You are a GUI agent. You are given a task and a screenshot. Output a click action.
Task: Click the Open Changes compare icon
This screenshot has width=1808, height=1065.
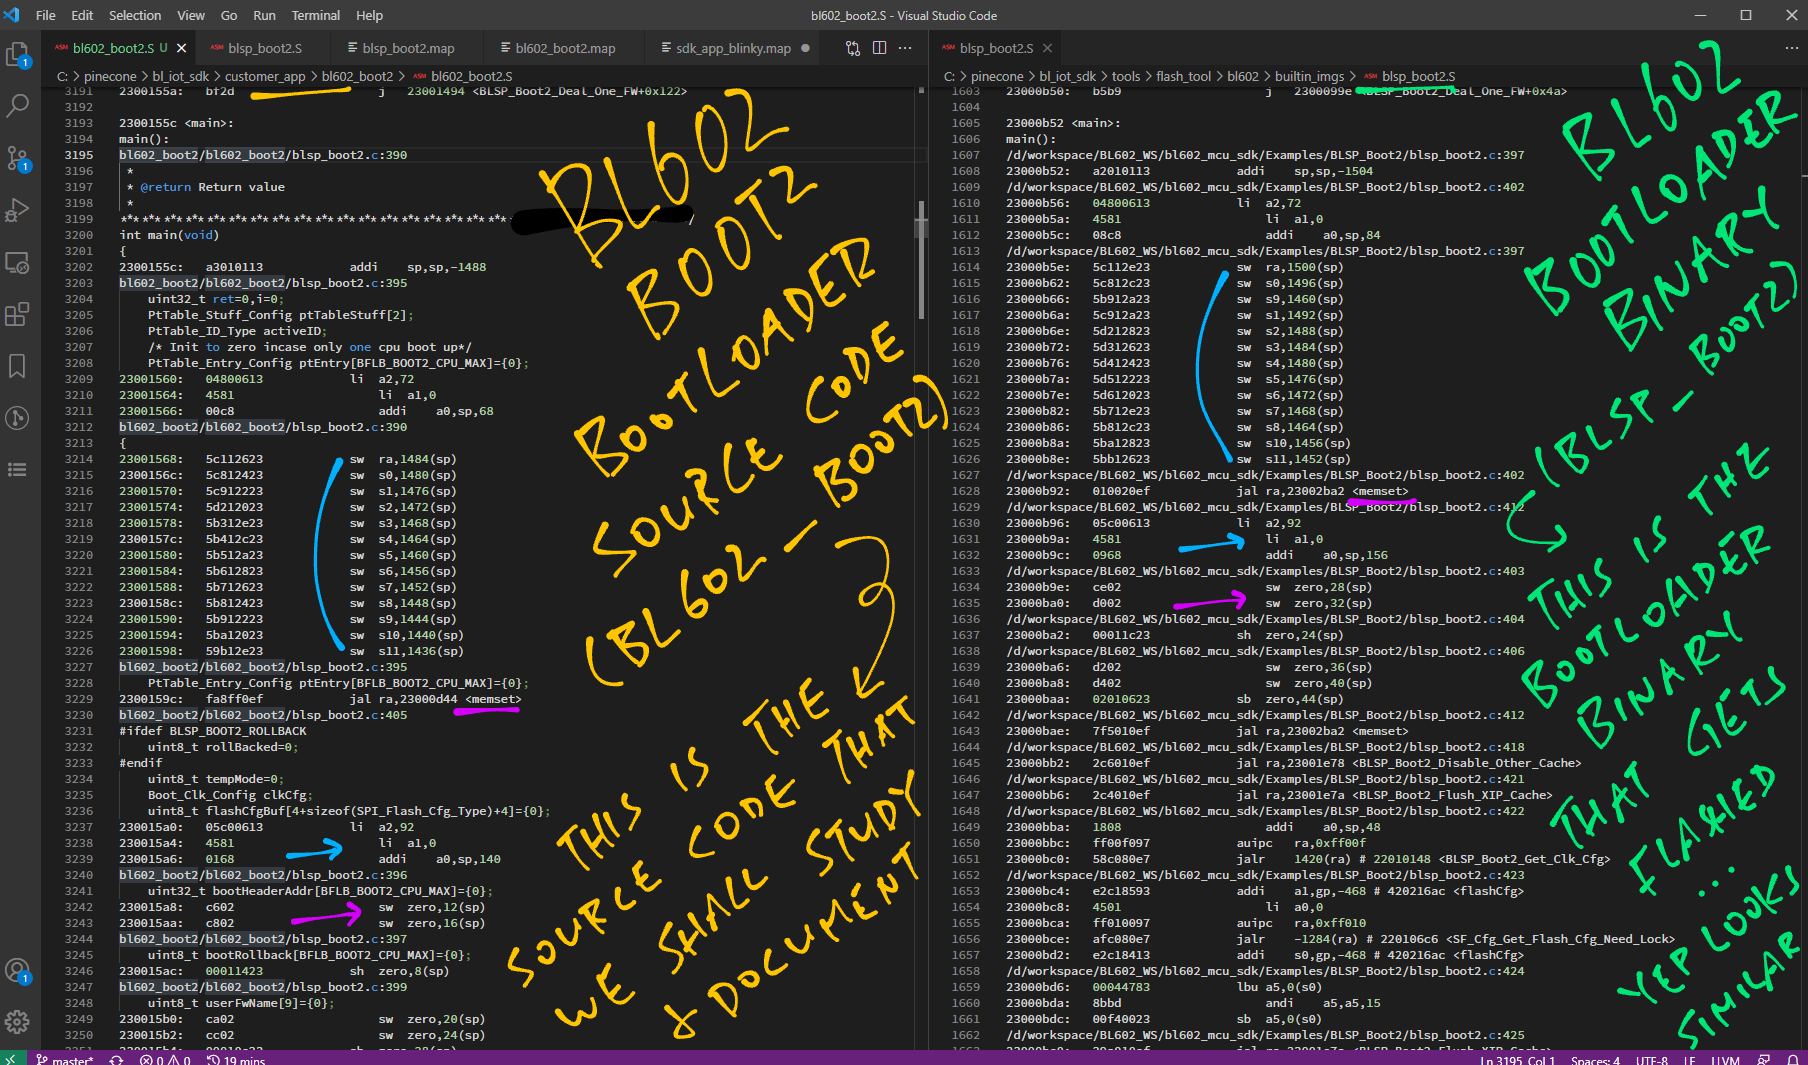tap(853, 48)
